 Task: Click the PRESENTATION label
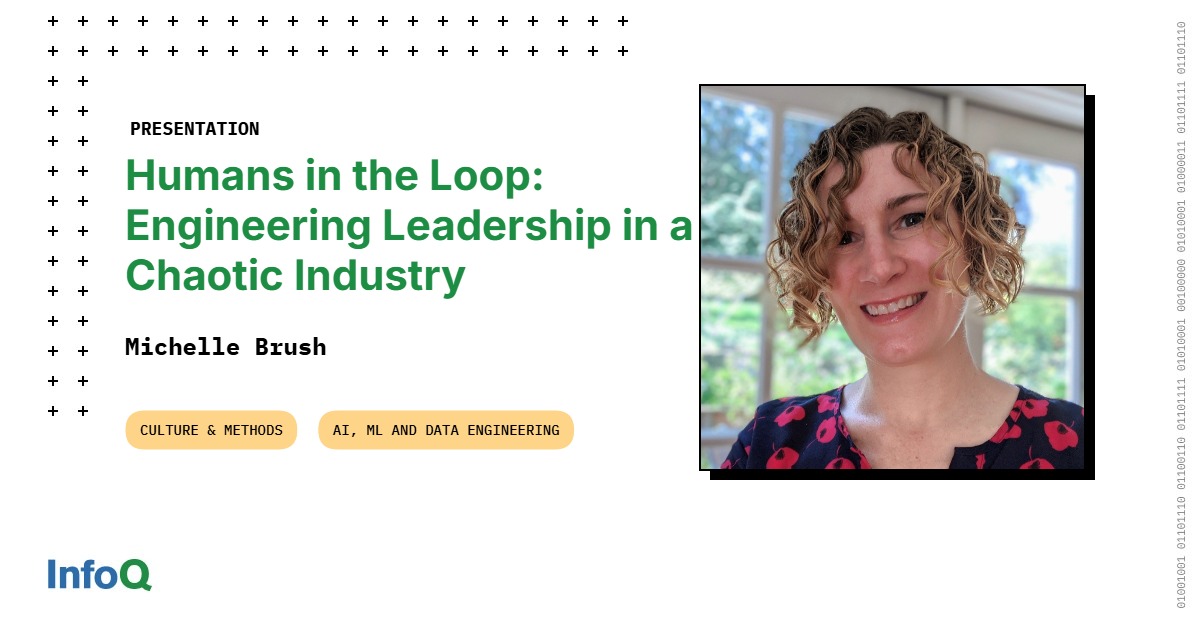point(194,129)
